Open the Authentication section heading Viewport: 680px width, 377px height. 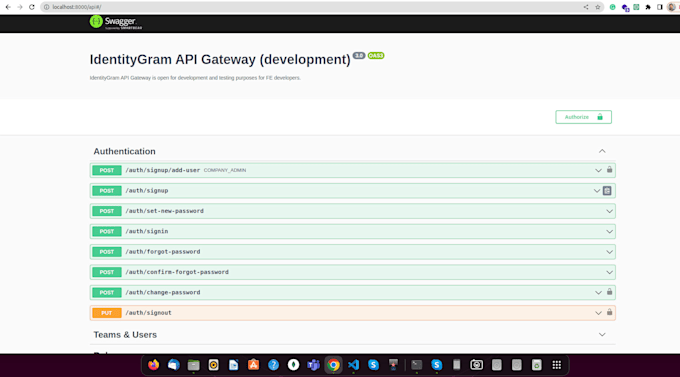point(124,151)
